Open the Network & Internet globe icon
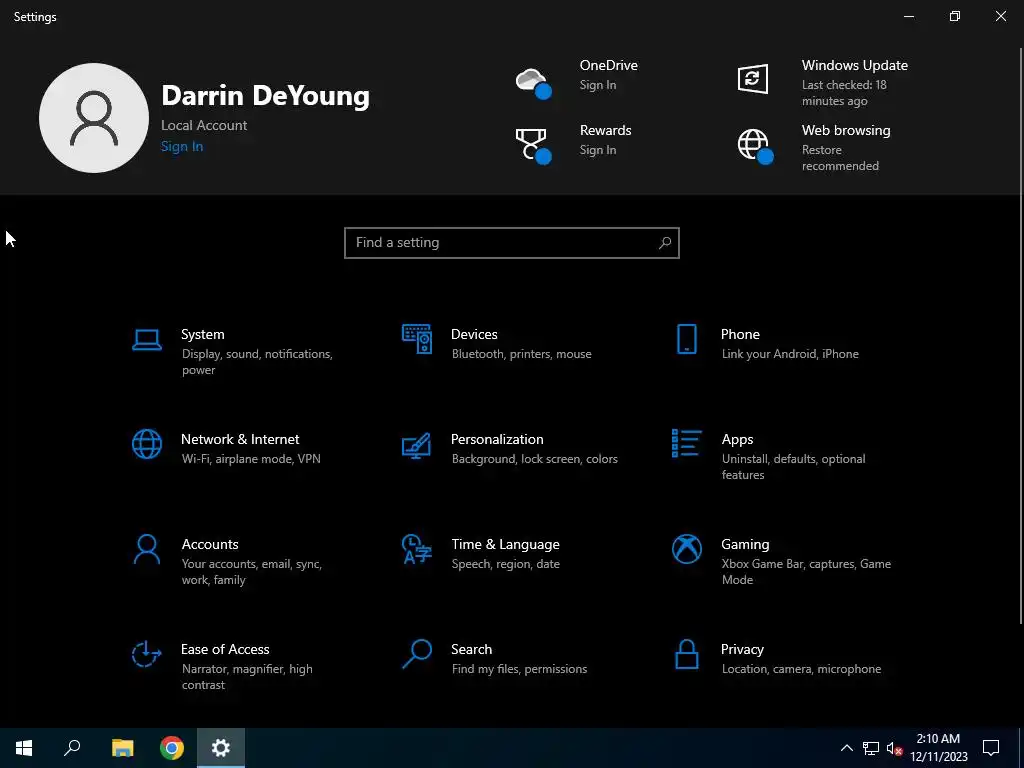The height and width of the screenshot is (768, 1024). point(147,444)
